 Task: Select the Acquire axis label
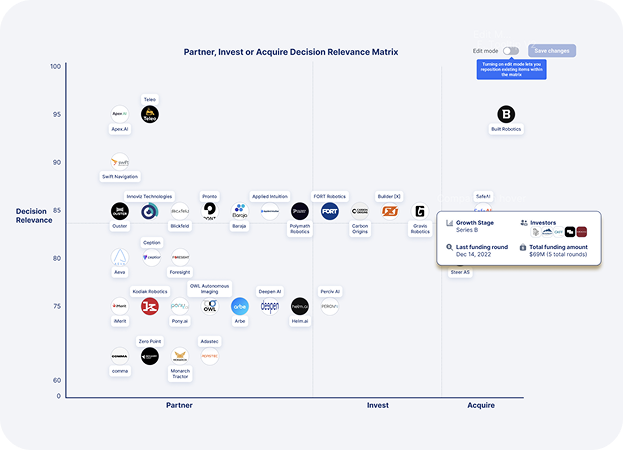pyautogui.click(x=481, y=405)
